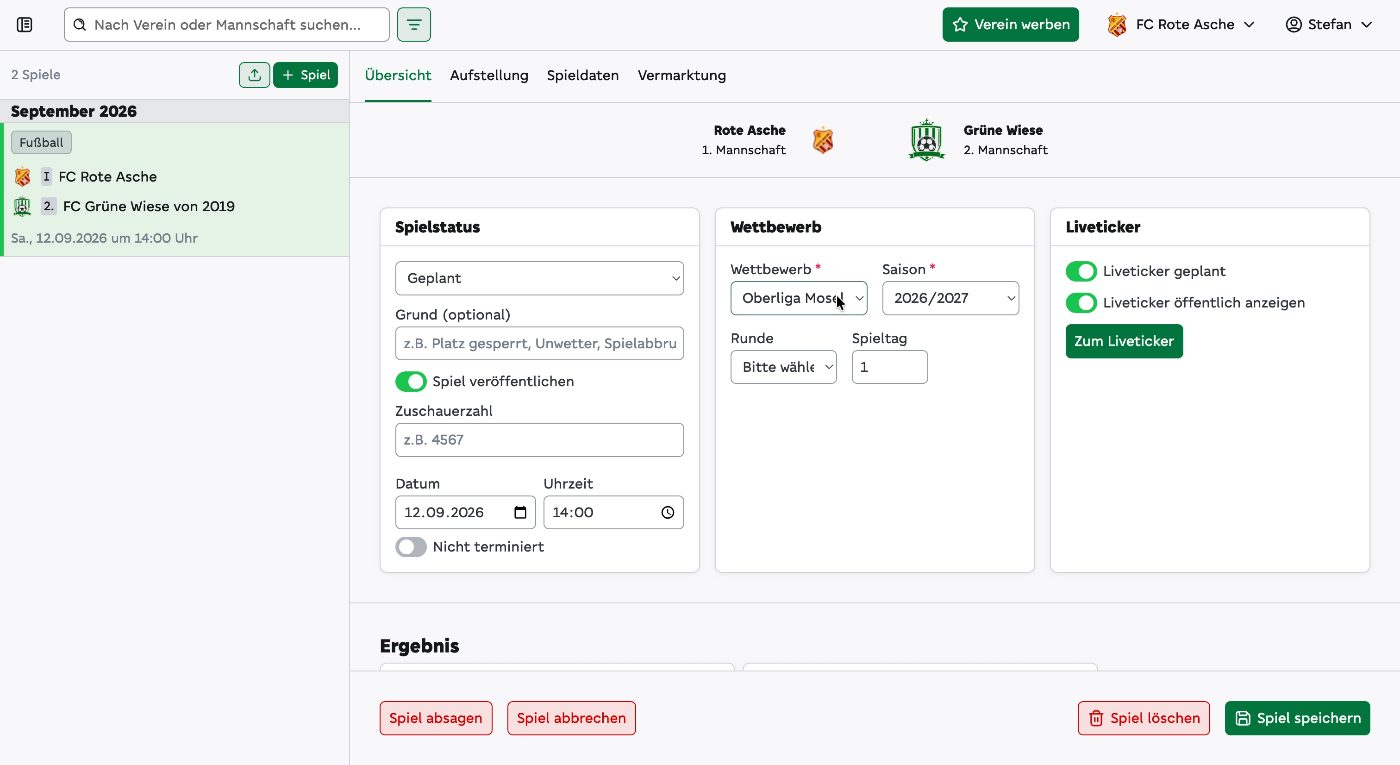Click the 'Ergebnis' section heading
Viewport: 1400px width, 765px height.
[420, 646]
